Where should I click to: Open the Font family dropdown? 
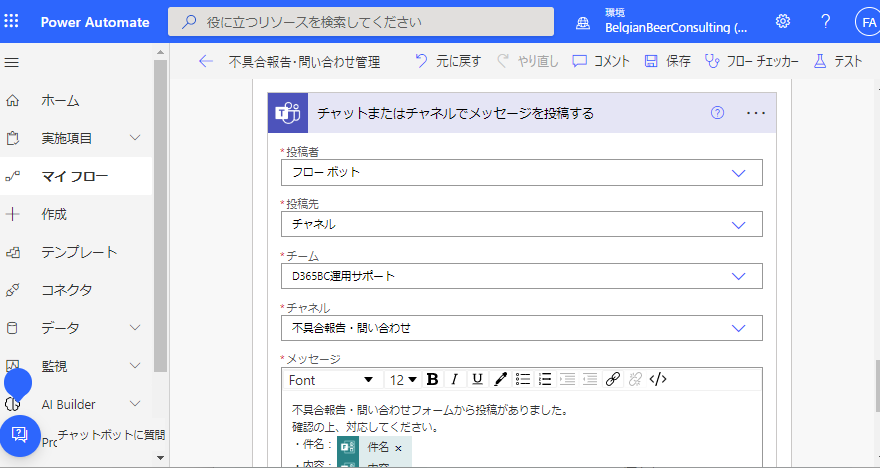click(x=331, y=380)
